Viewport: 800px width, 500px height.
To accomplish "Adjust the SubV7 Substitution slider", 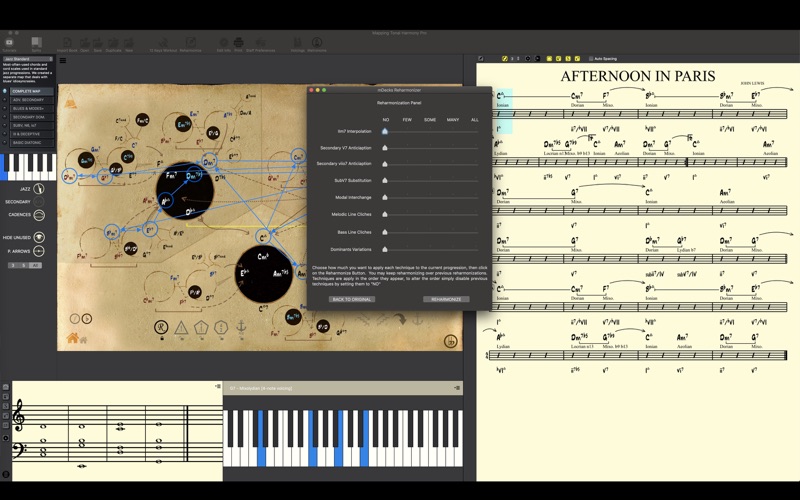I will [431, 181].
